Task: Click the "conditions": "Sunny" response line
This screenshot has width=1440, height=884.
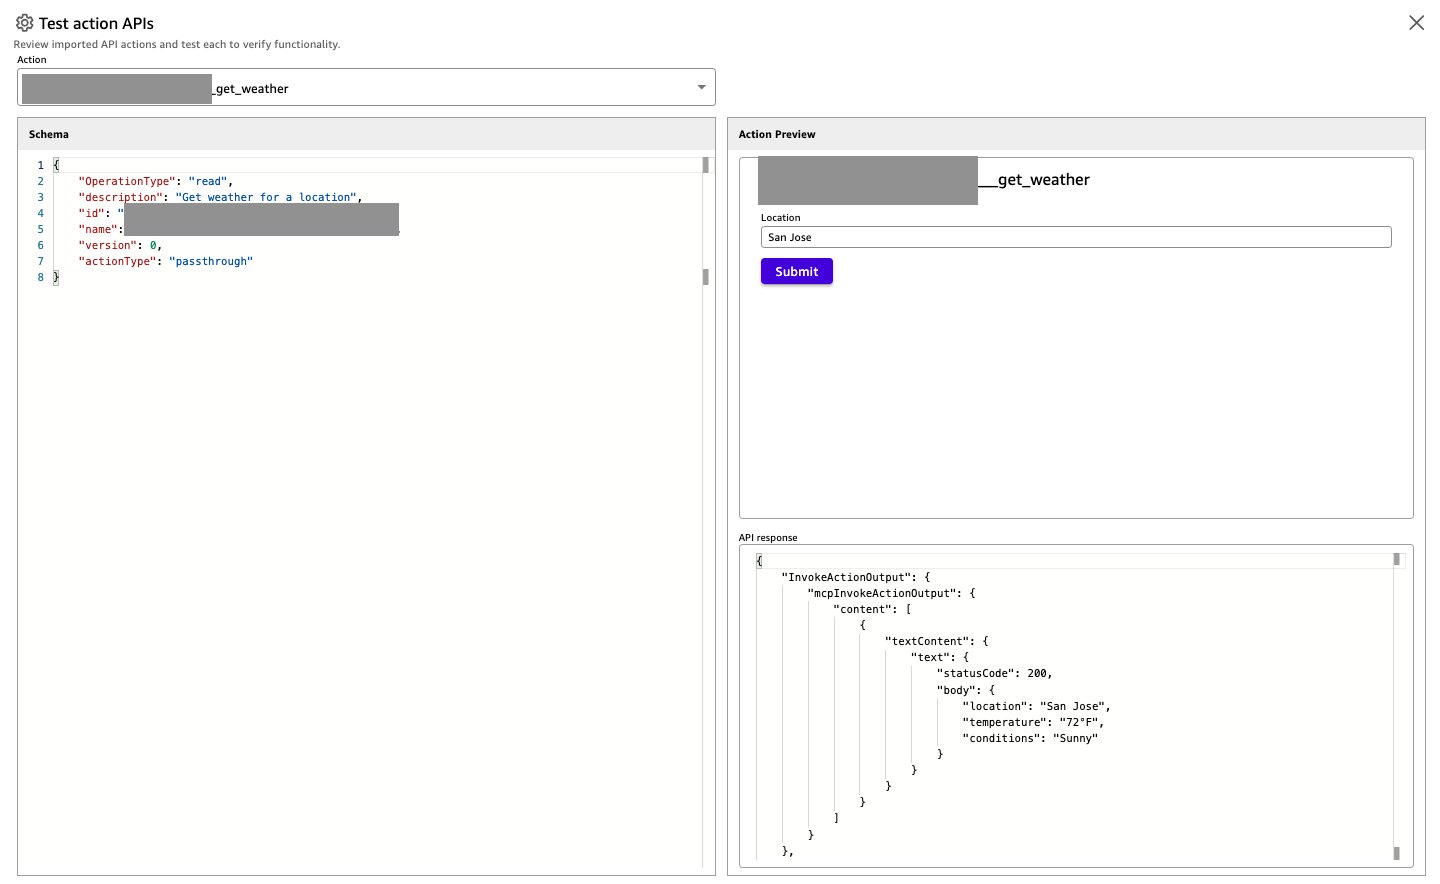Action: pos(1030,738)
